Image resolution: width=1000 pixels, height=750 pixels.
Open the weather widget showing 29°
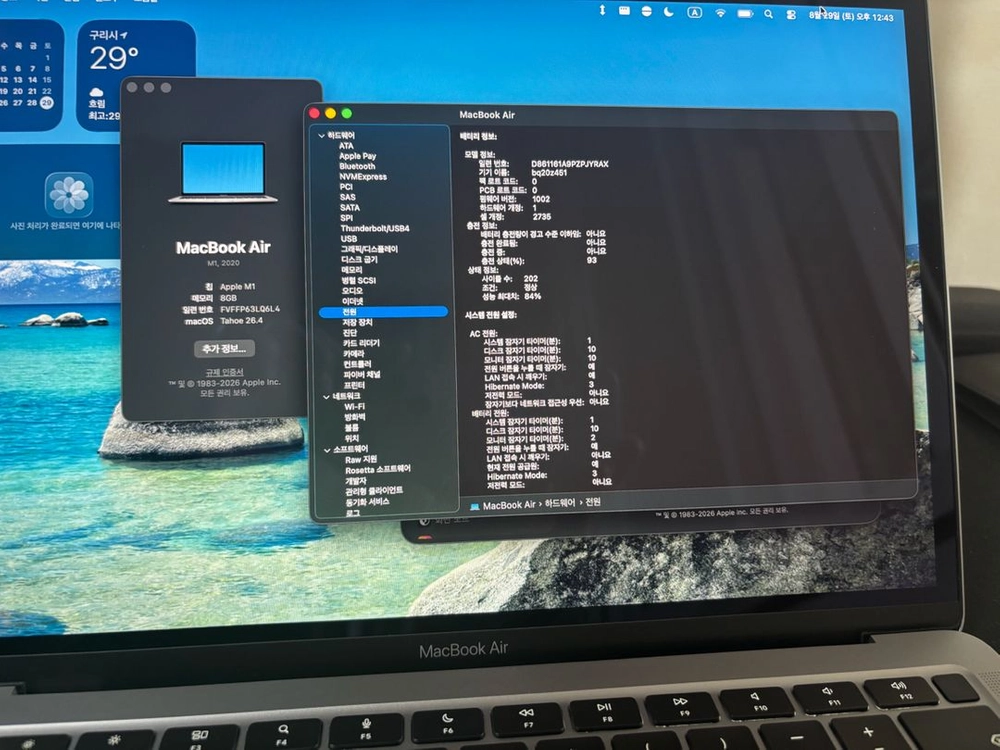(136, 75)
